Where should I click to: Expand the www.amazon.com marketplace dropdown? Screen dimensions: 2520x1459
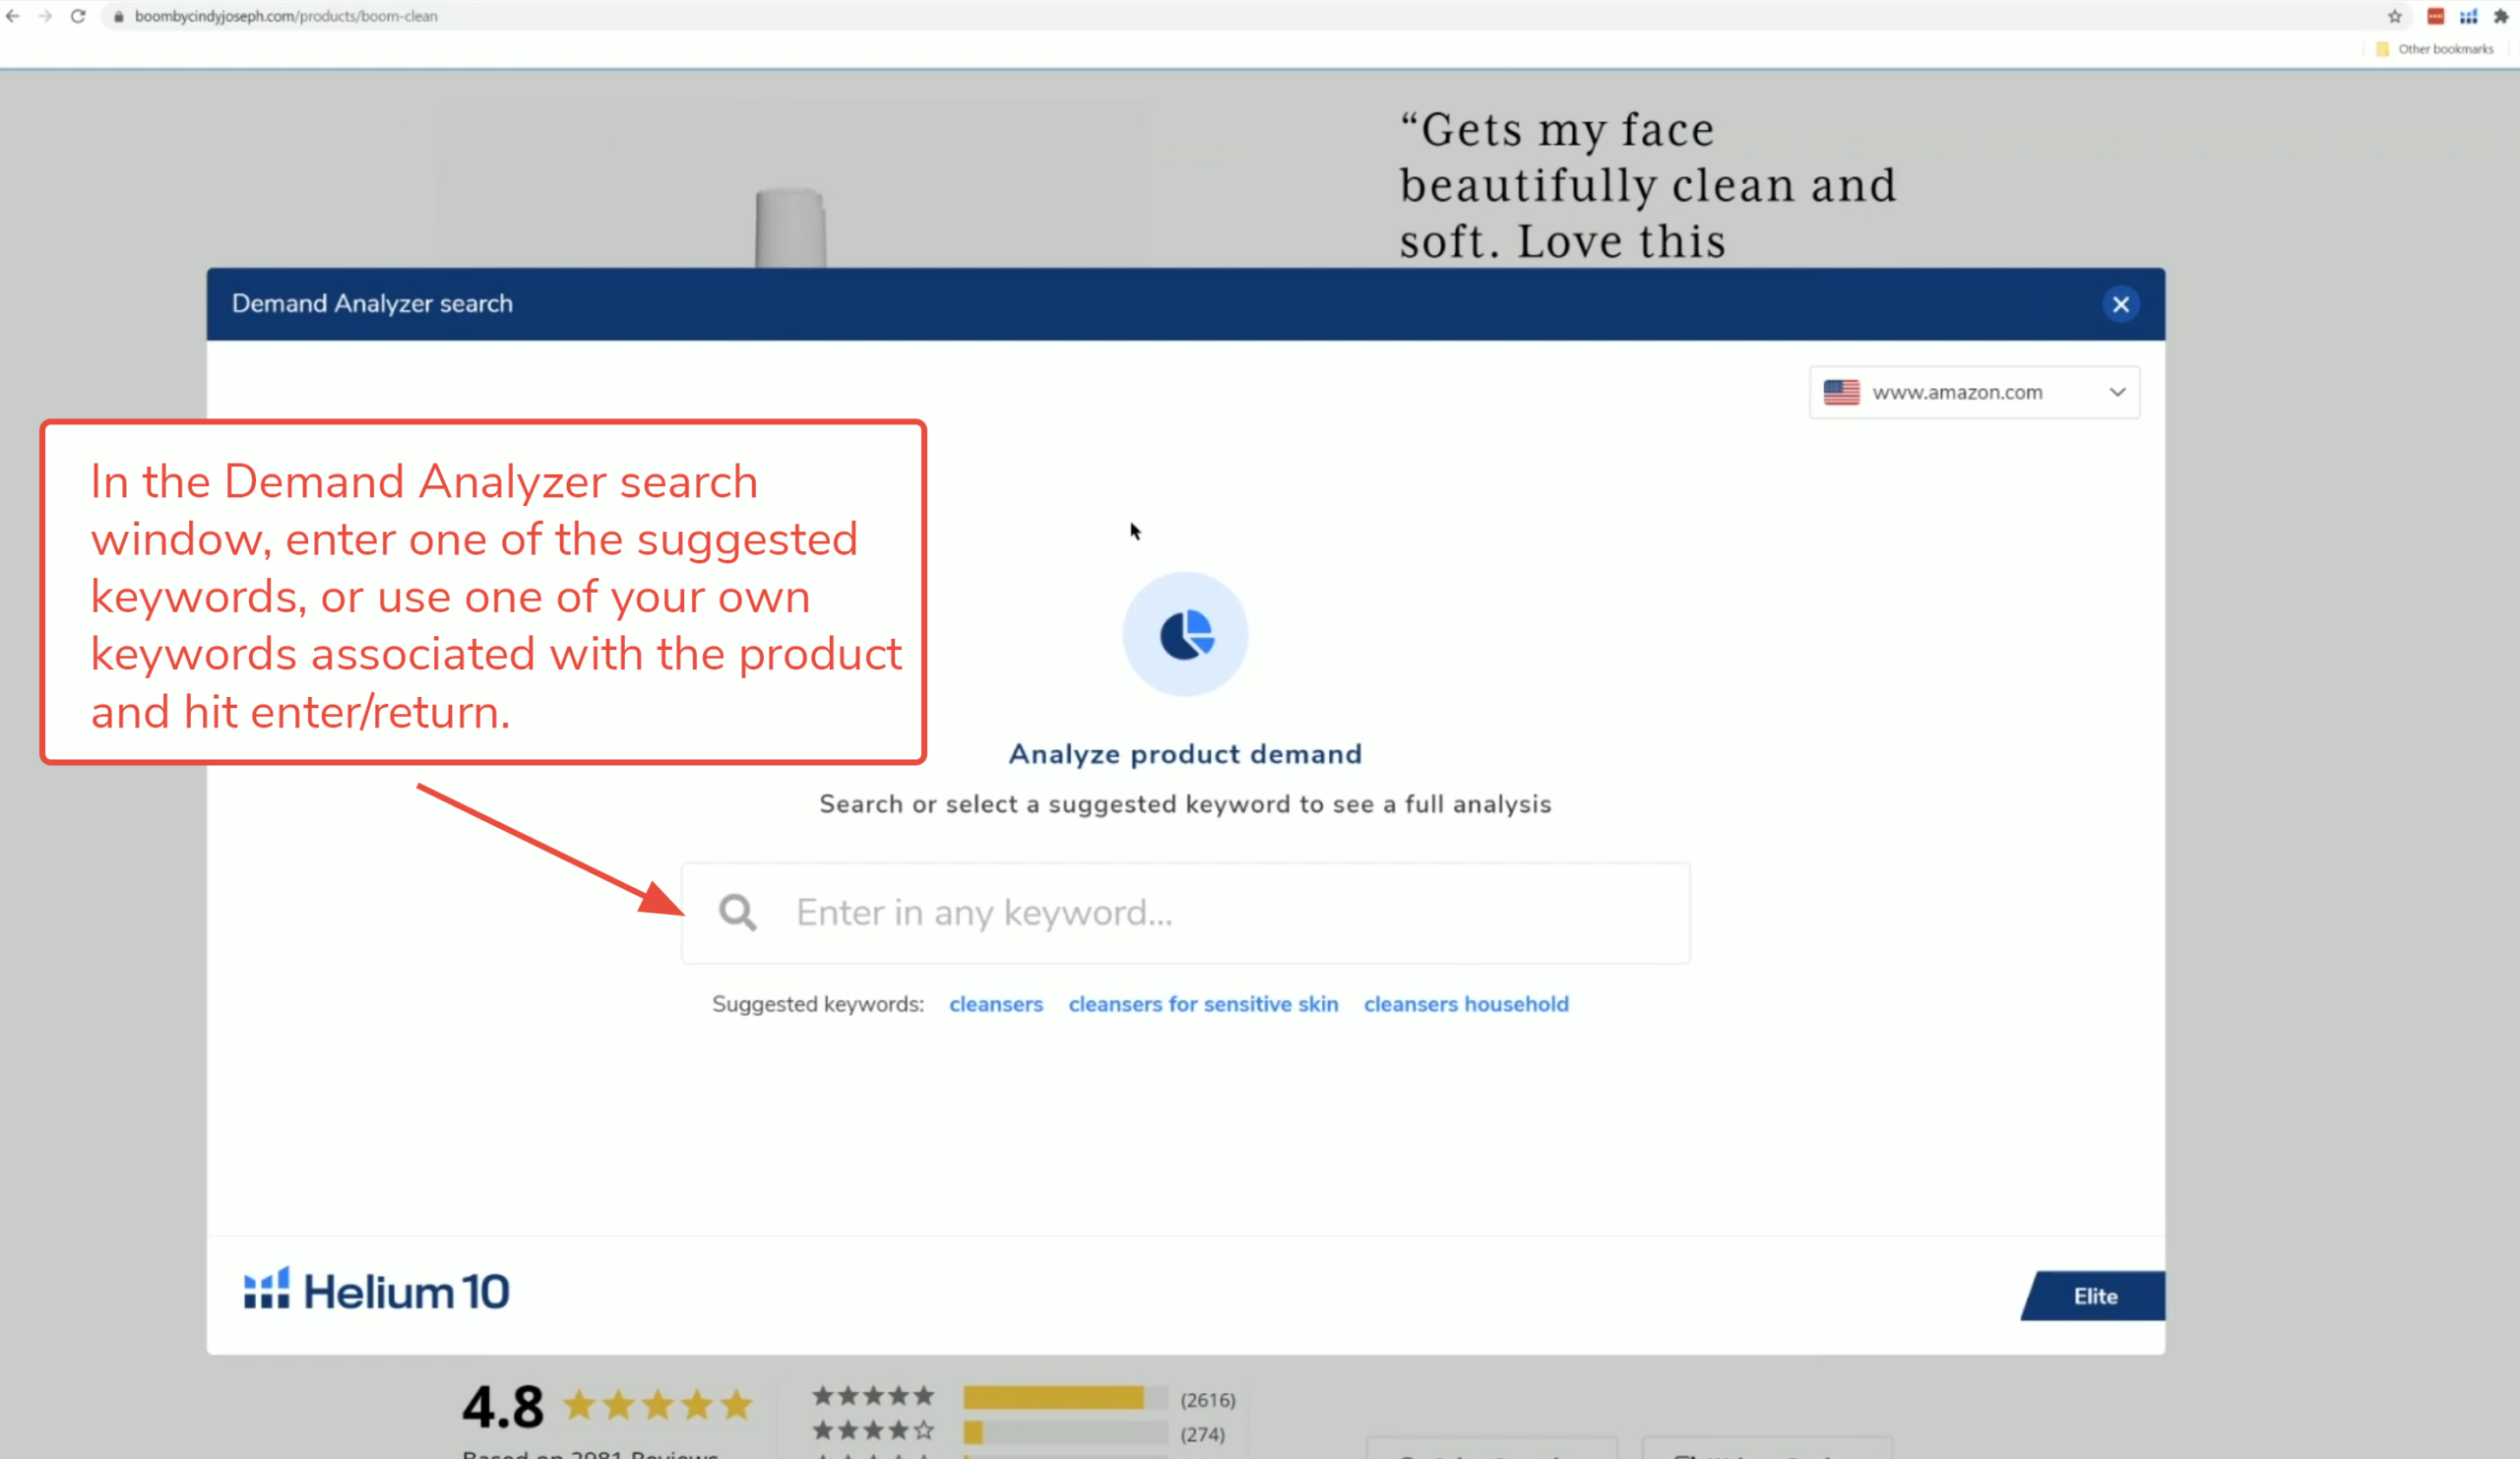click(x=2116, y=392)
